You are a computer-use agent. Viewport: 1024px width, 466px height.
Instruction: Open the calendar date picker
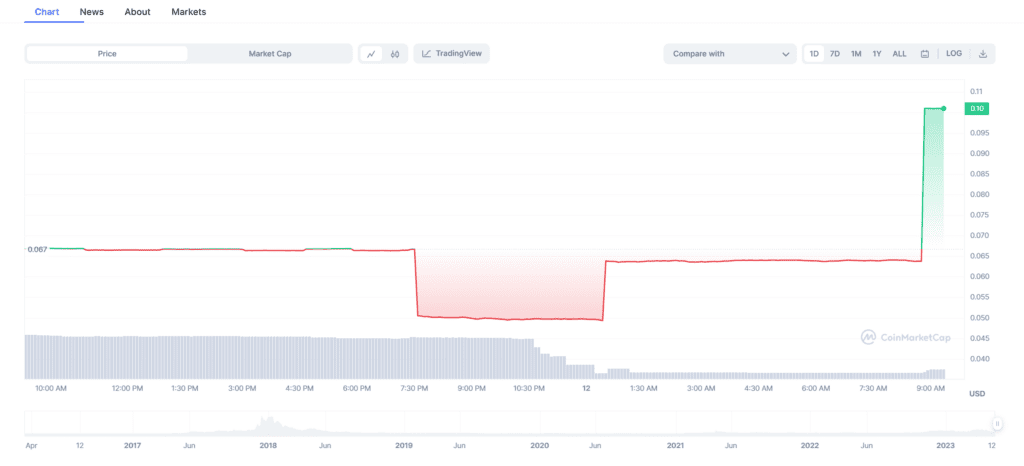click(925, 54)
